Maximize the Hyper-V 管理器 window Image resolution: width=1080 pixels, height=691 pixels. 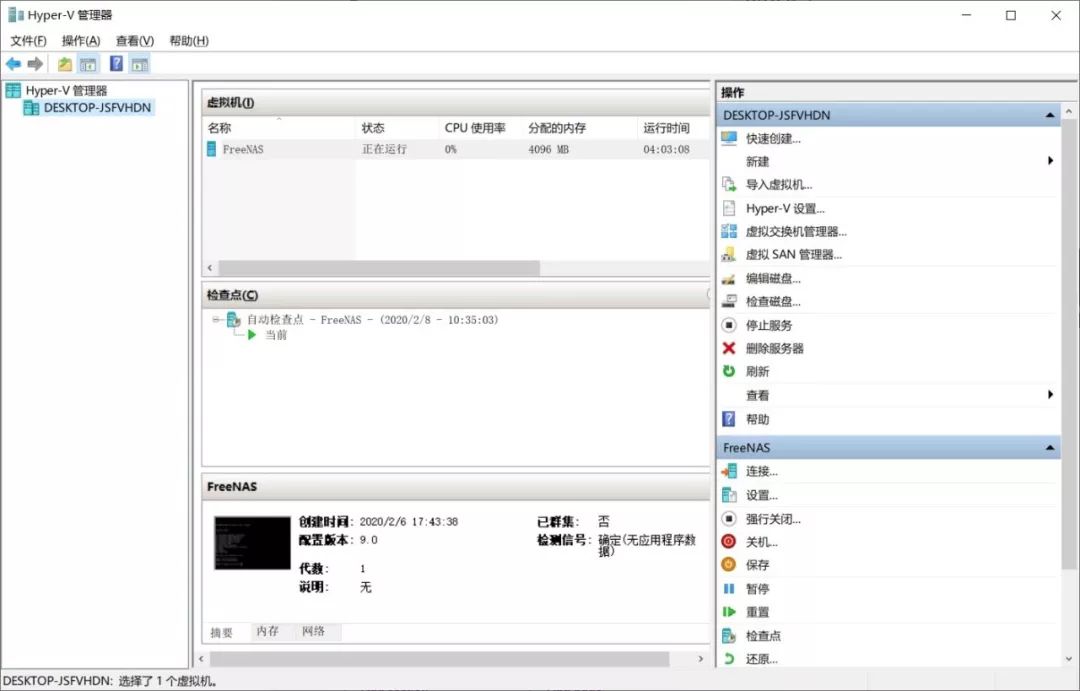point(1010,15)
